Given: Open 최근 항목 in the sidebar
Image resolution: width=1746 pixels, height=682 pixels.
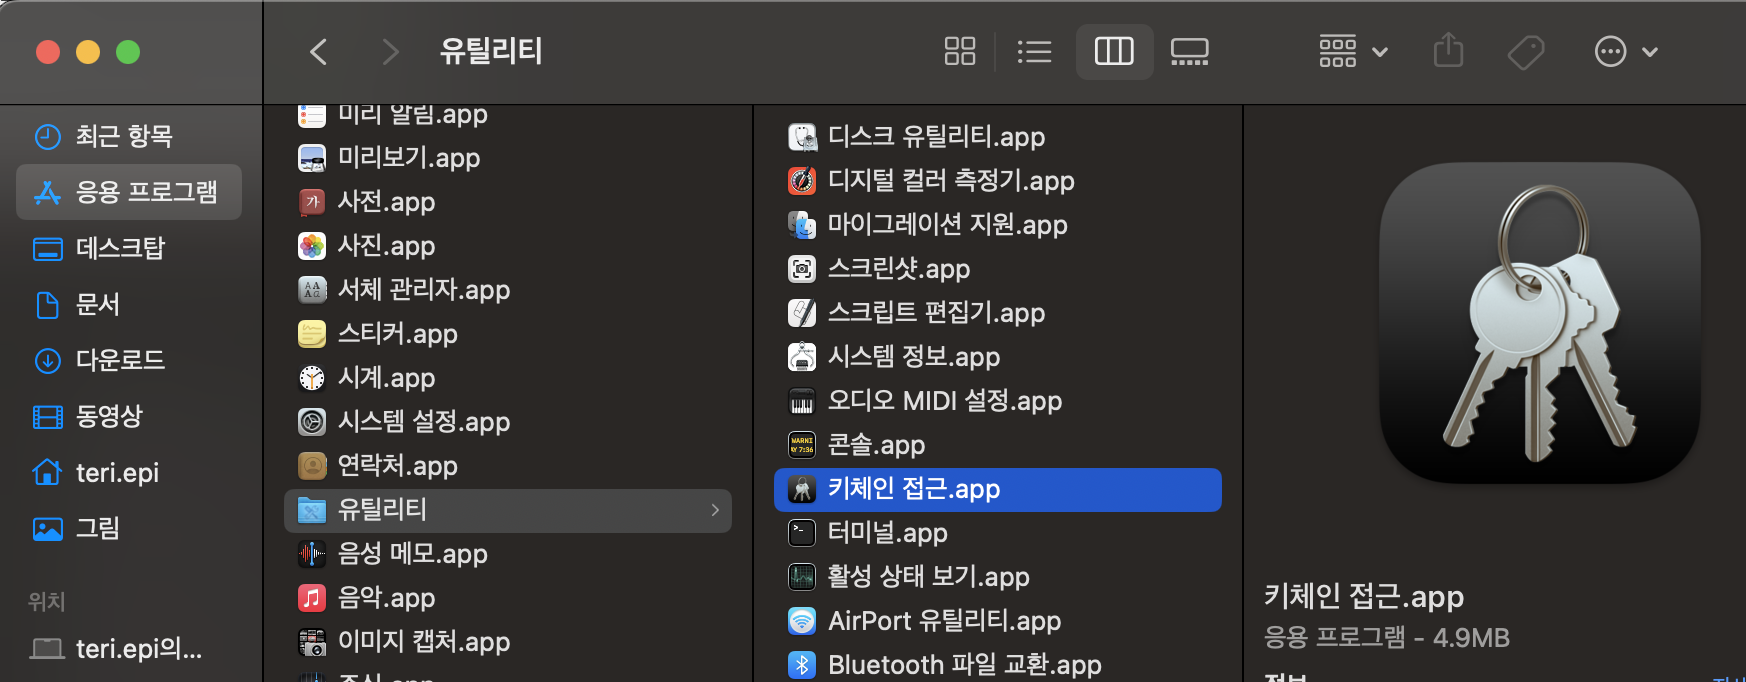Looking at the screenshot, I should pos(129,136).
